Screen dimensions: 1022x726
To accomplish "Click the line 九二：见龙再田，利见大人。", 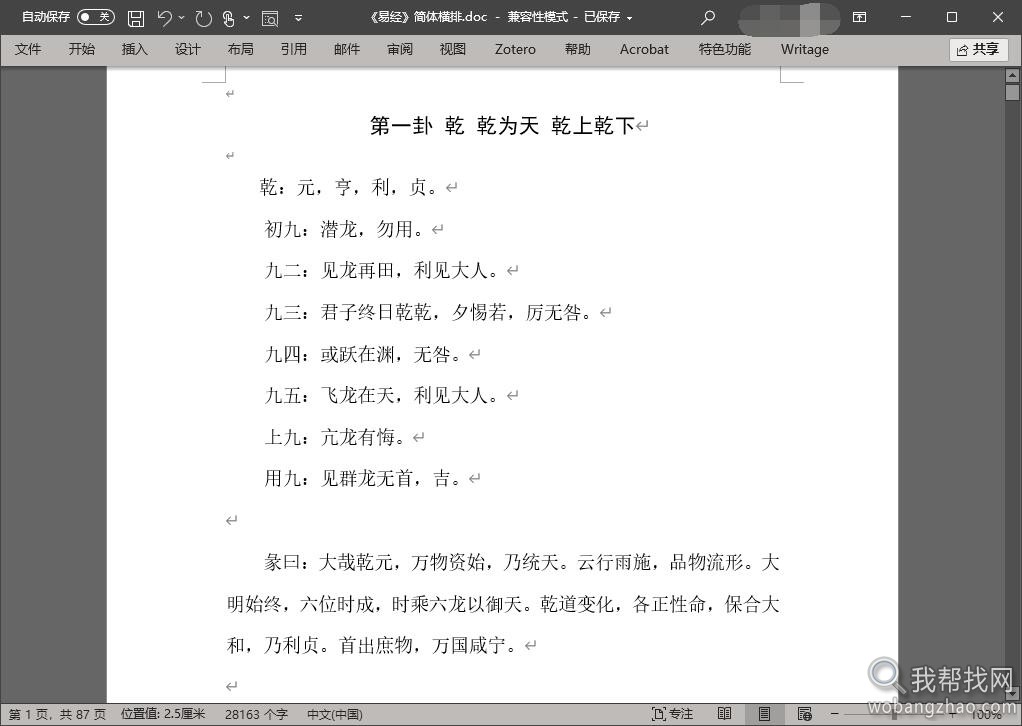I will (x=382, y=270).
